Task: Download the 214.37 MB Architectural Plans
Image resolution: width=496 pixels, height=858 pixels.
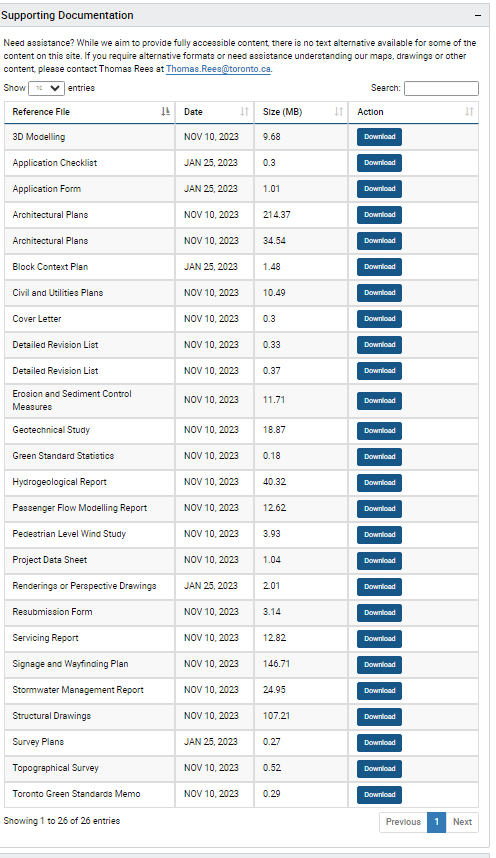Action: coord(379,214)
